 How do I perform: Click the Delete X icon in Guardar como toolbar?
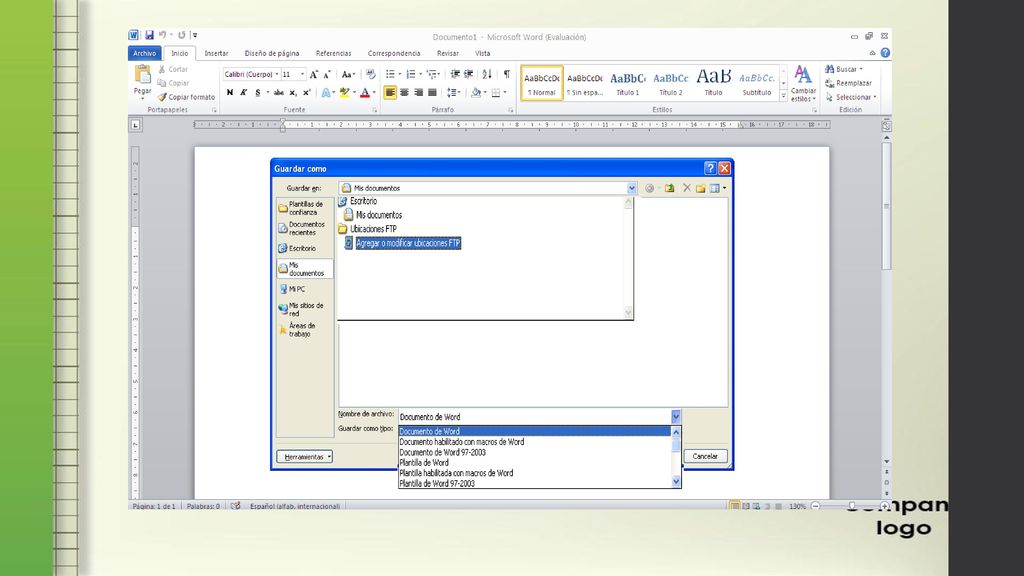point(686,188)
